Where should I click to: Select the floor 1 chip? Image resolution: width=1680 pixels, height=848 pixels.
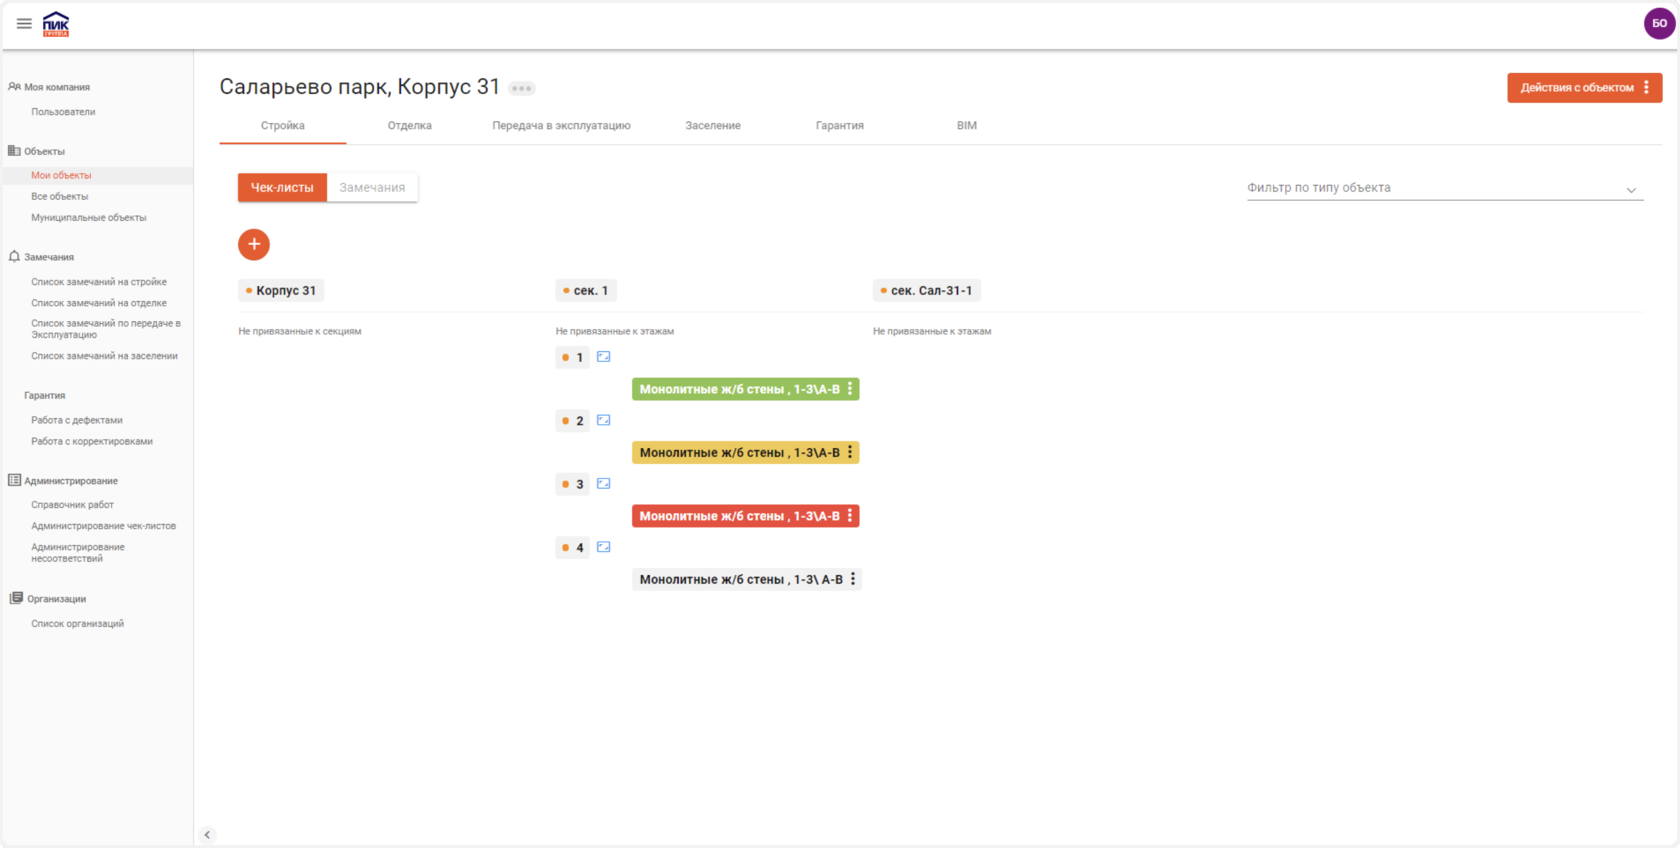[x=573, y=357]
